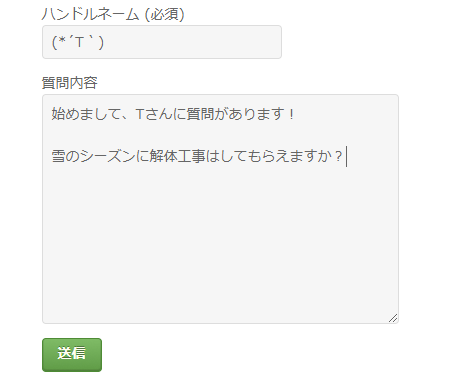Screen dimensions: 451x388
Task: Click the 送信 submit button
Action: point(72,355)
